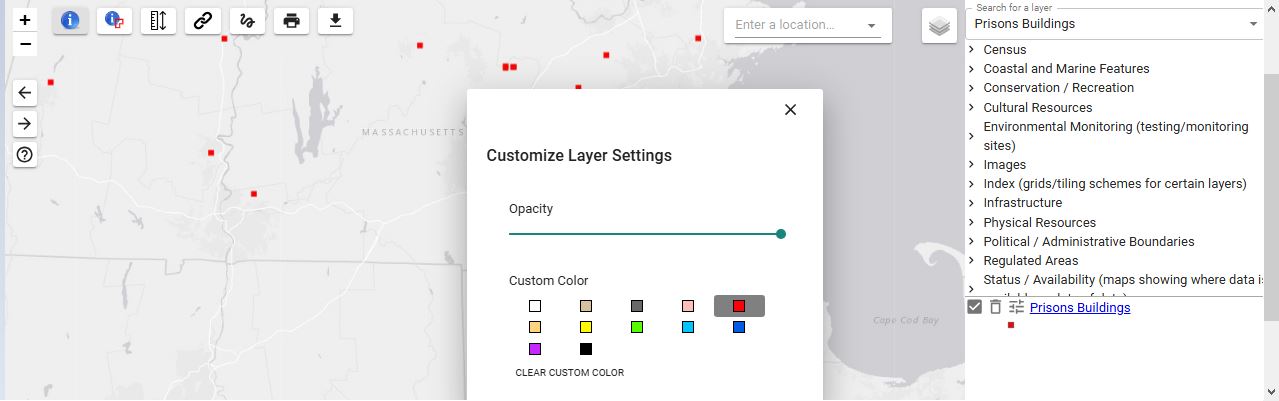The width and height of the screenshot is (1279, 401).
Task: Go to the previous map extent
Action: [x=25, y=93]
